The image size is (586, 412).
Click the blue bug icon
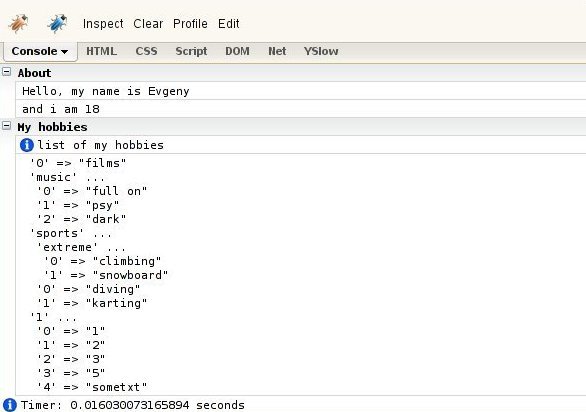58,23
